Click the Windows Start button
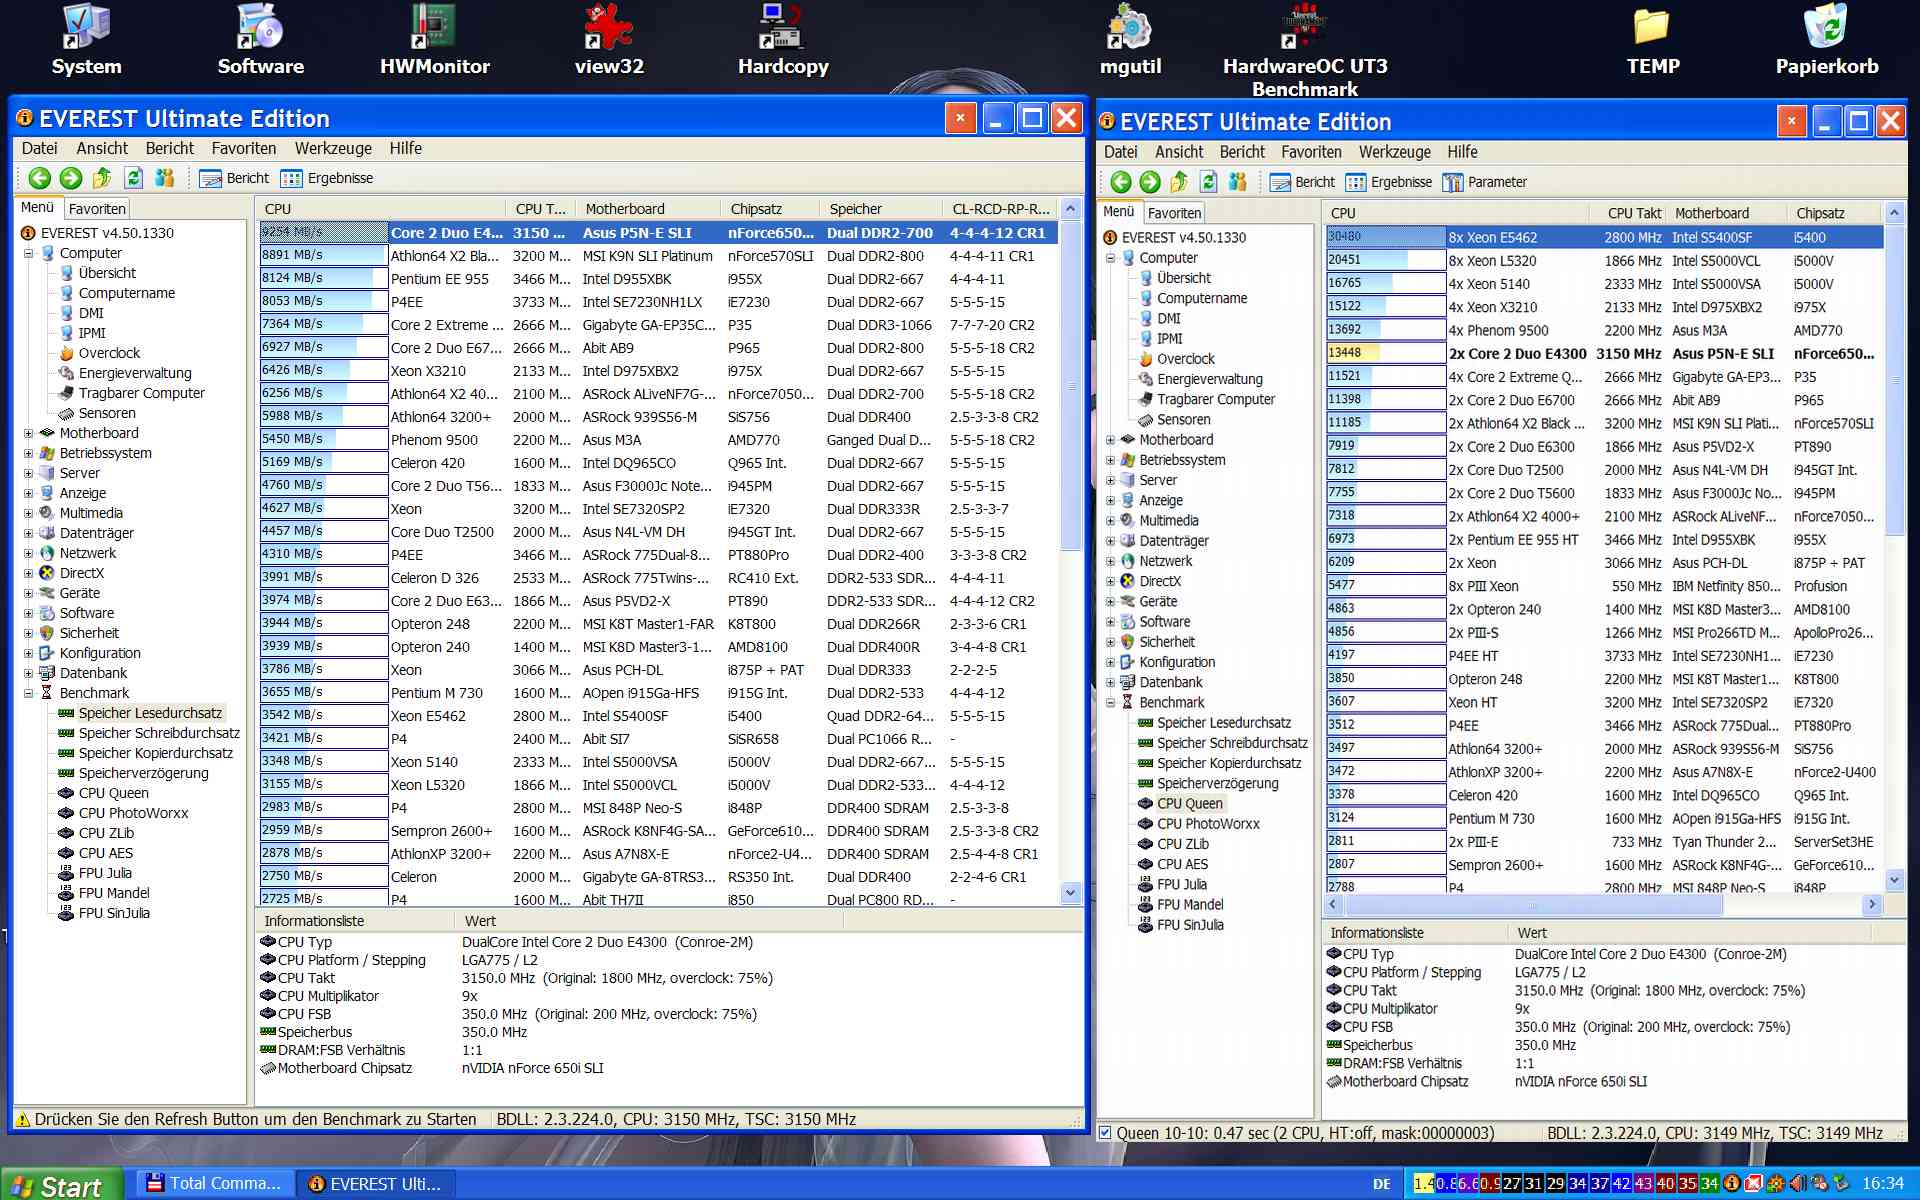Screen dimensions: 1920x1200 click(60, 1185)
